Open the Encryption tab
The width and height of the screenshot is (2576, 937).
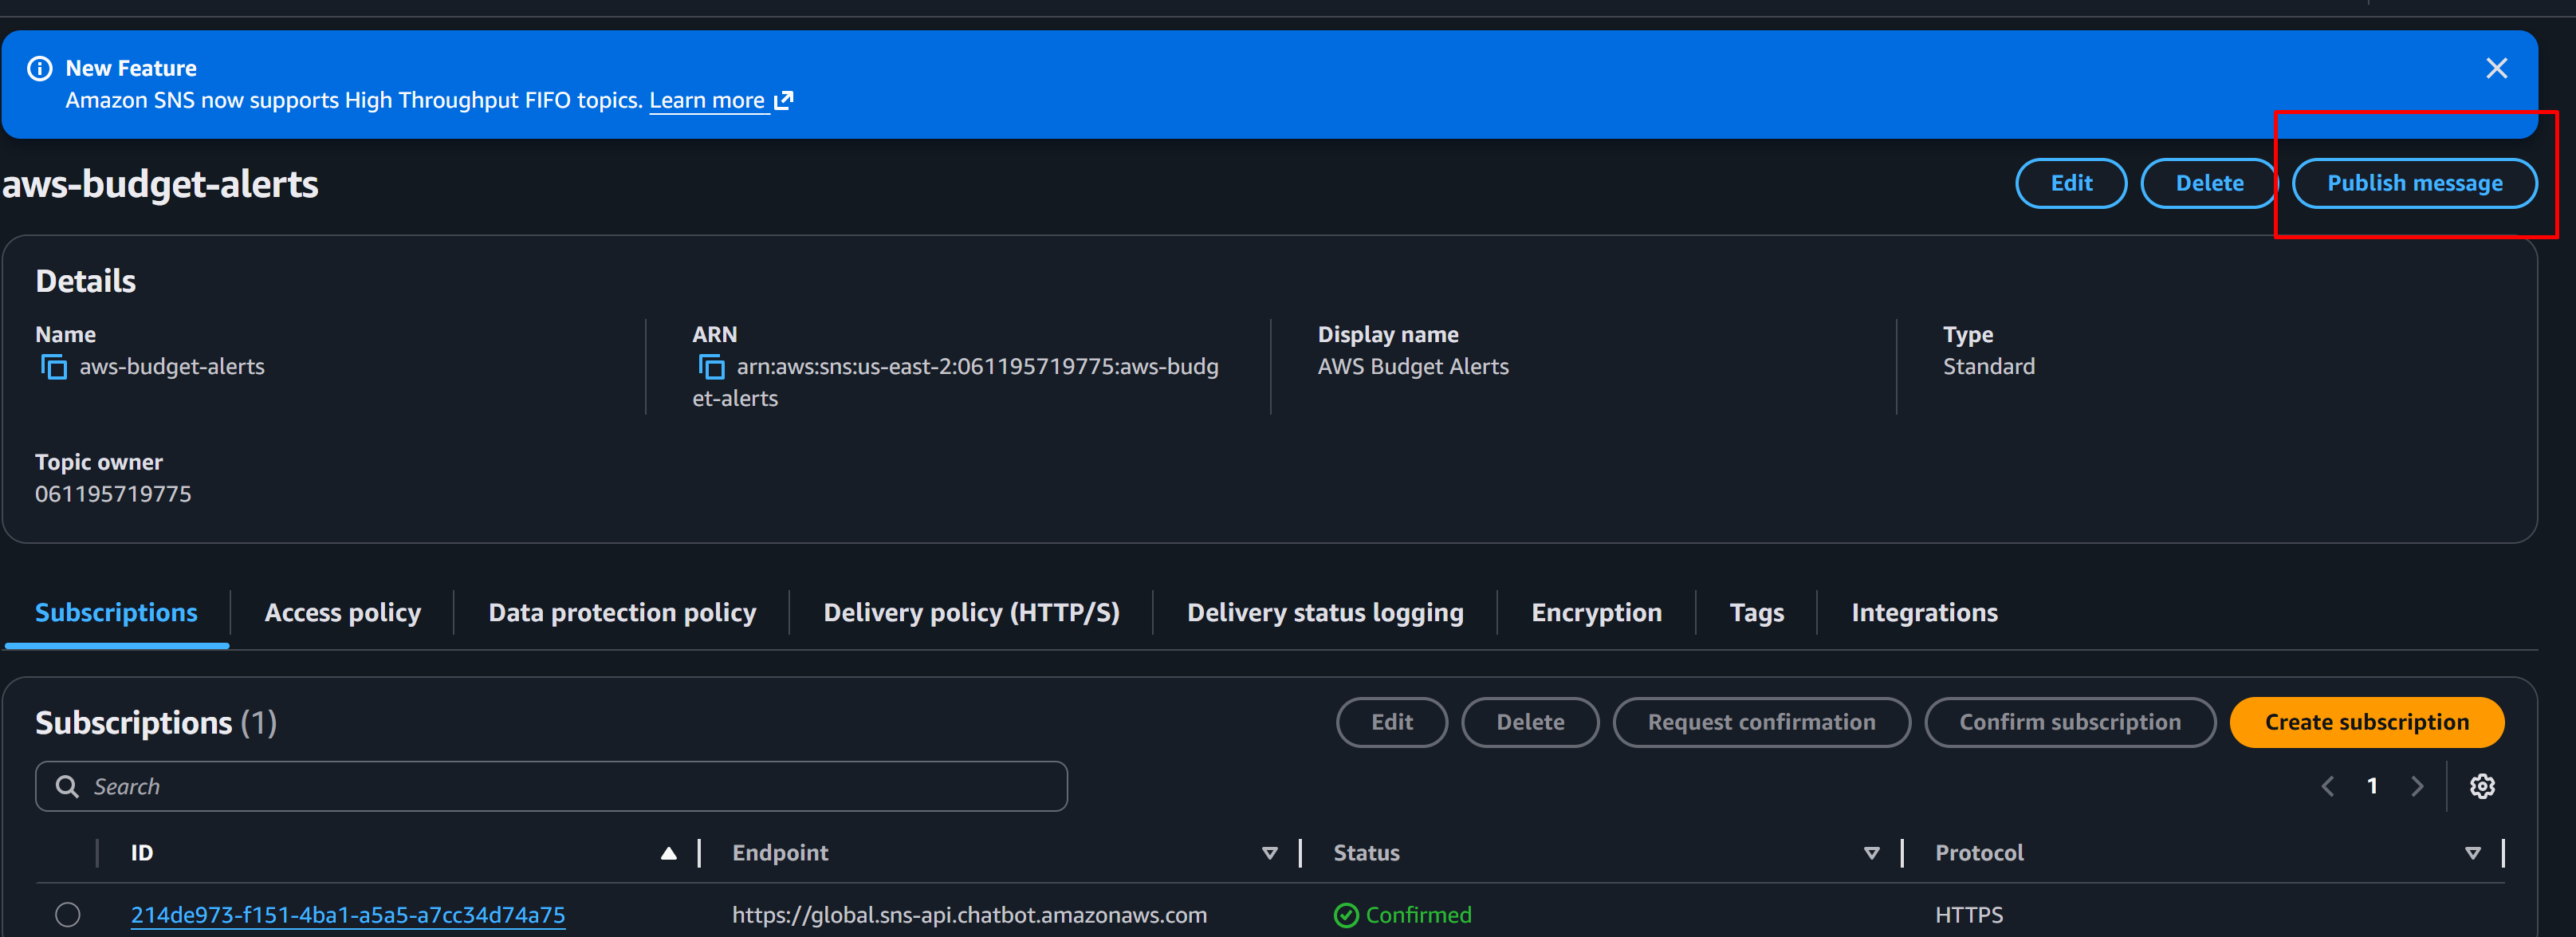(1596, 612)
